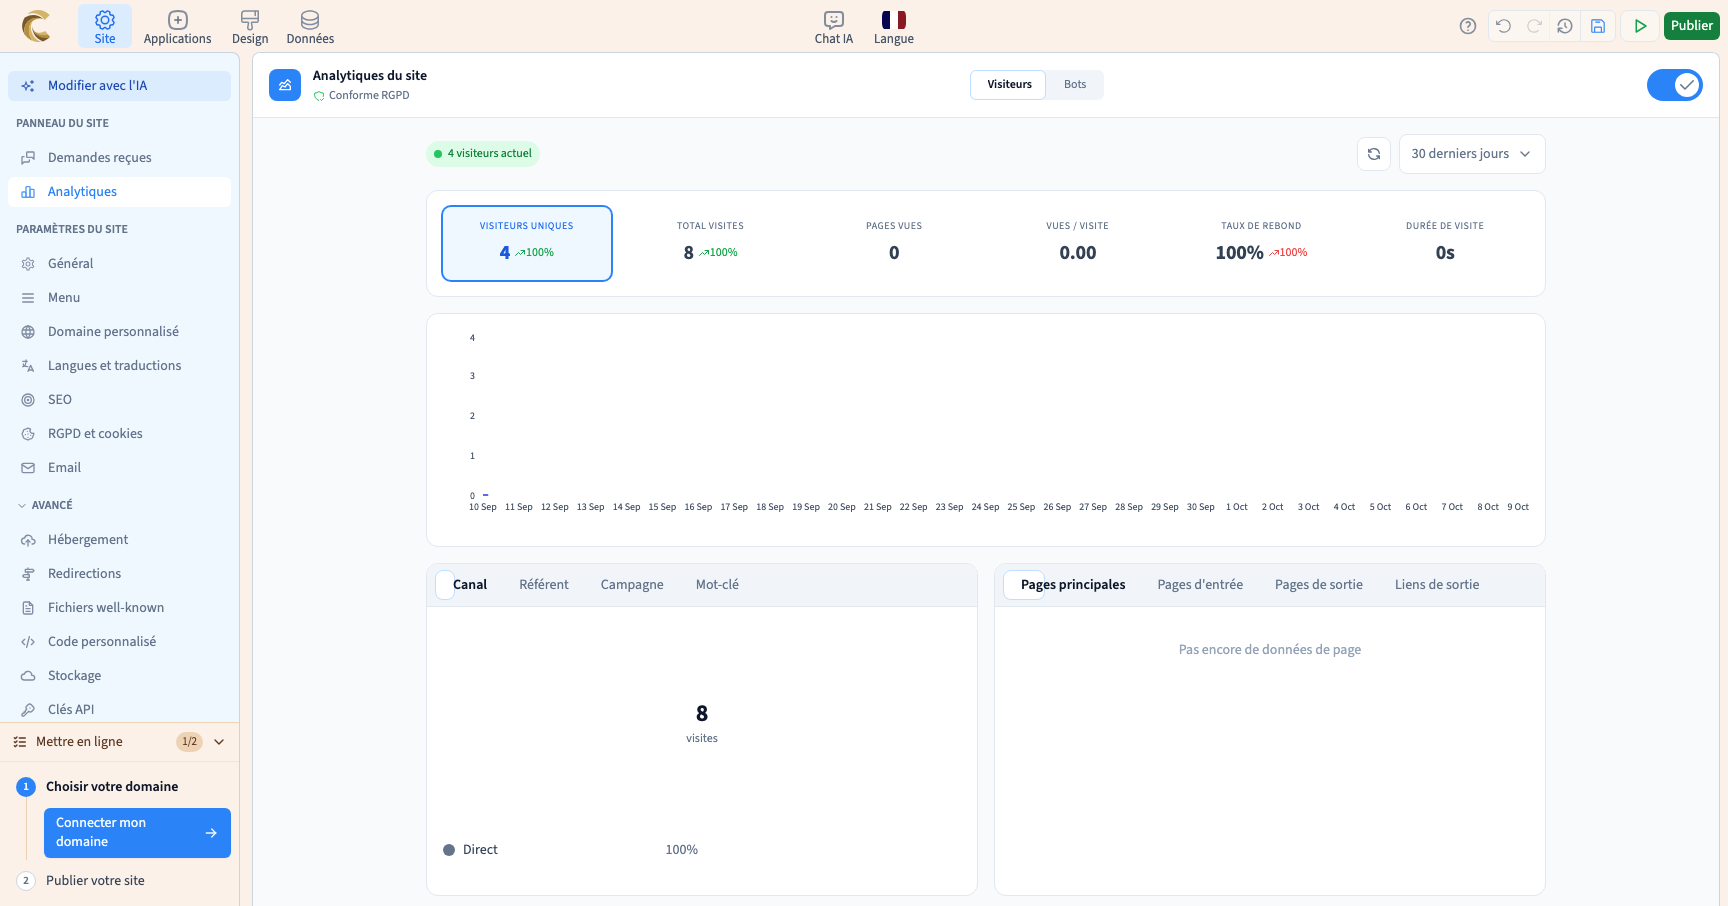Show the Liens de sortie tab
1728x906 pixels.
pos(1437,585)
